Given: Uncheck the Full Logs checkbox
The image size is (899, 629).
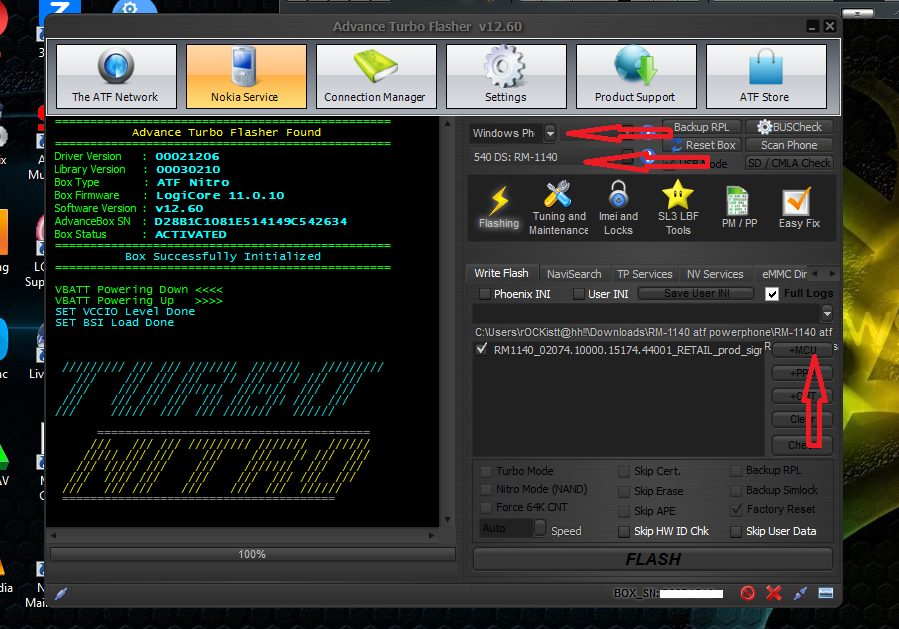Looking at the screenshot, I should coord(772,294).
